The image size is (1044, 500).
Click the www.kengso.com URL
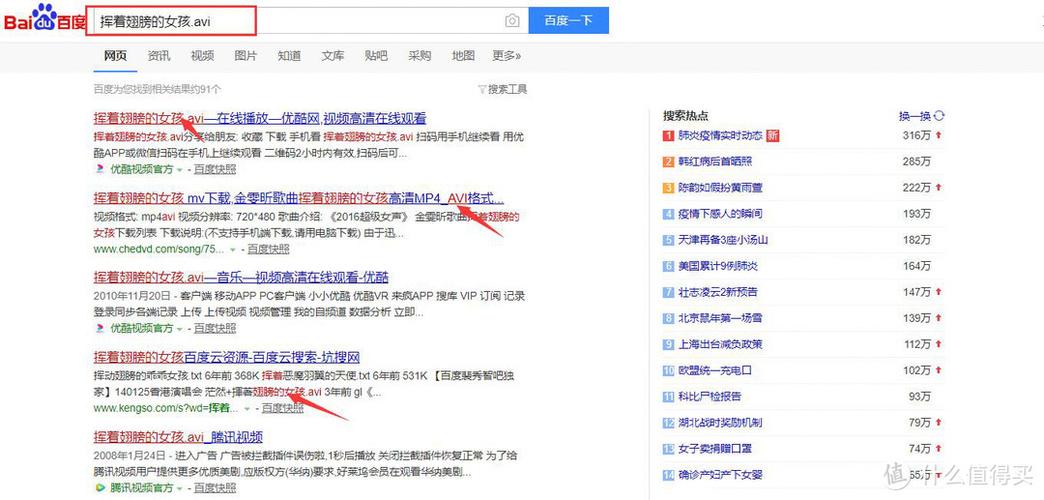pyautogui.click(x=166, y=407)
